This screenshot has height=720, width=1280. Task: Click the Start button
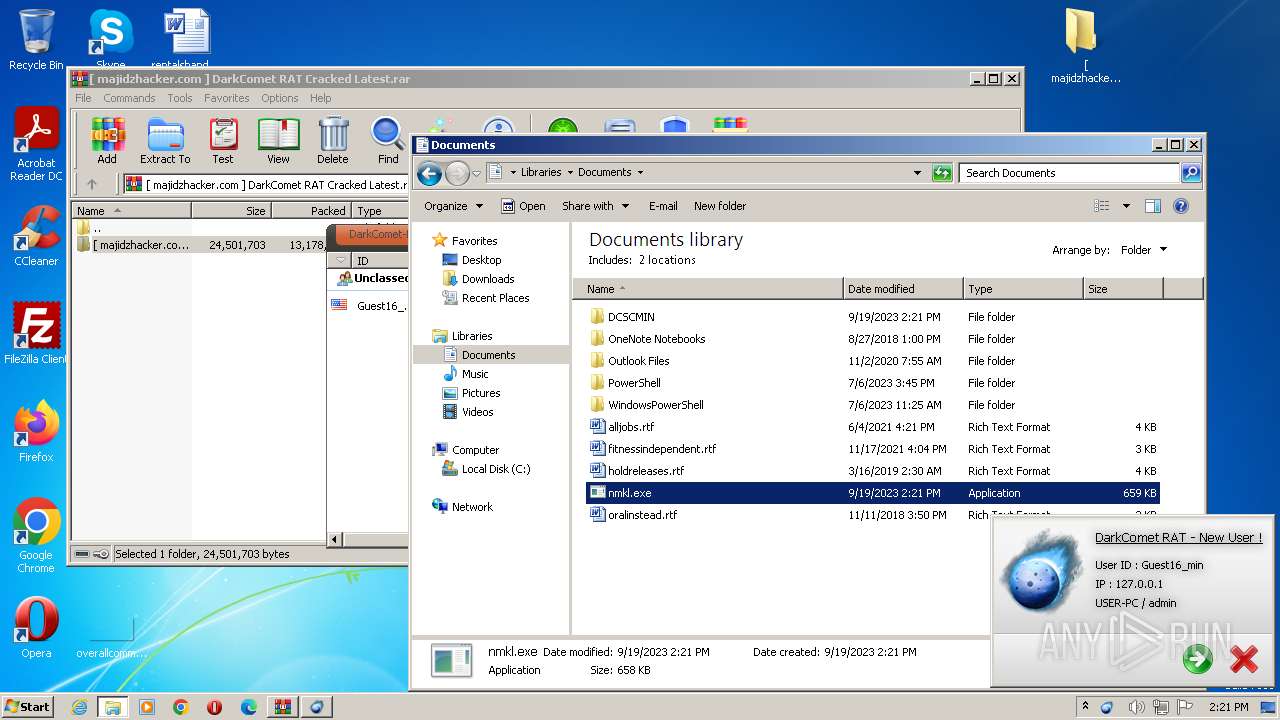pyautogui.click(x=28, y=707)
